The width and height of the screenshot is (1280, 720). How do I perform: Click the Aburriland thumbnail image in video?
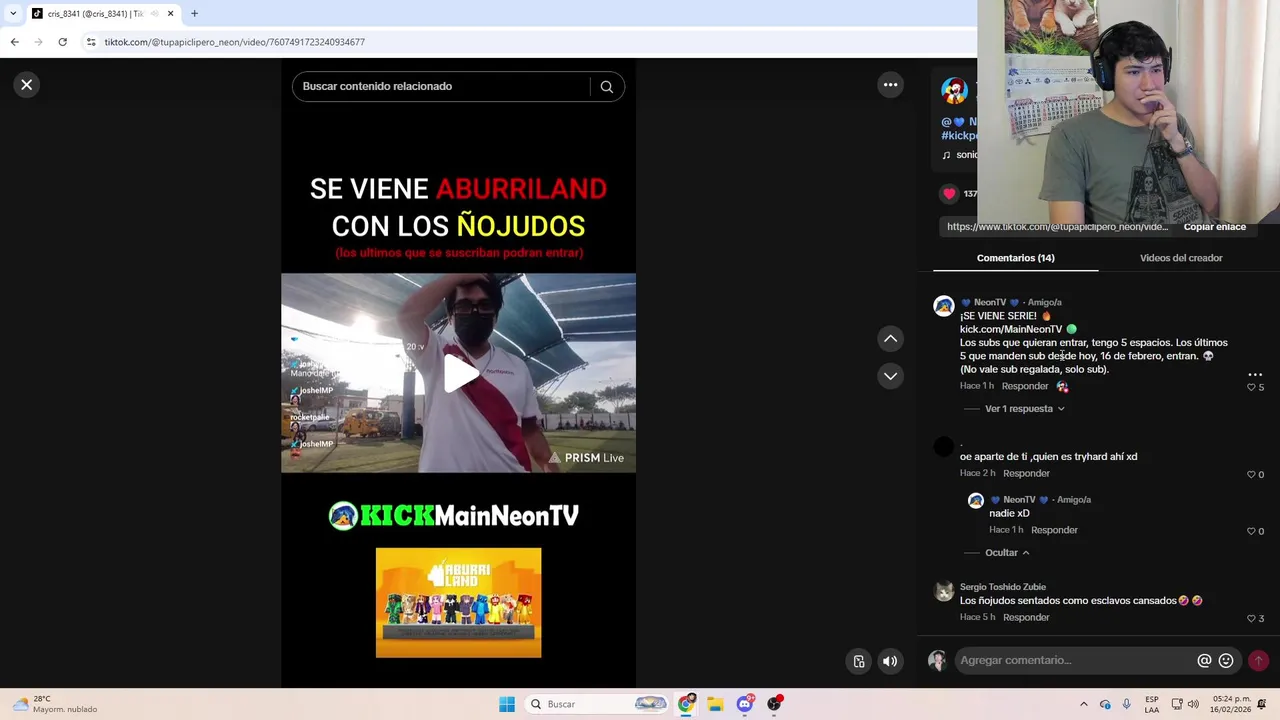(458, 602)
